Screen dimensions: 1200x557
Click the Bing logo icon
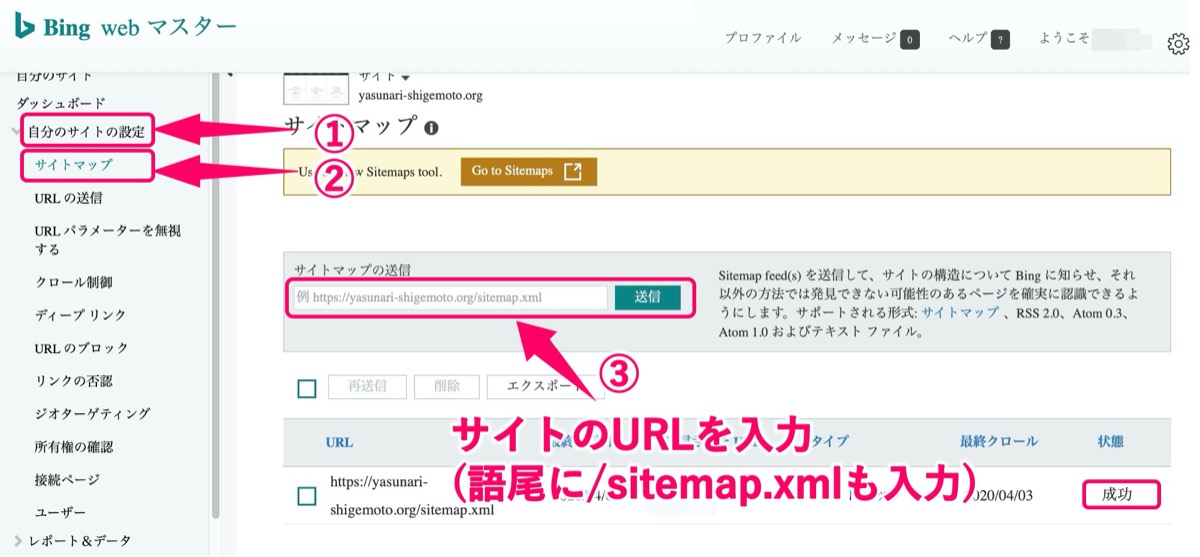coord(24,26)
